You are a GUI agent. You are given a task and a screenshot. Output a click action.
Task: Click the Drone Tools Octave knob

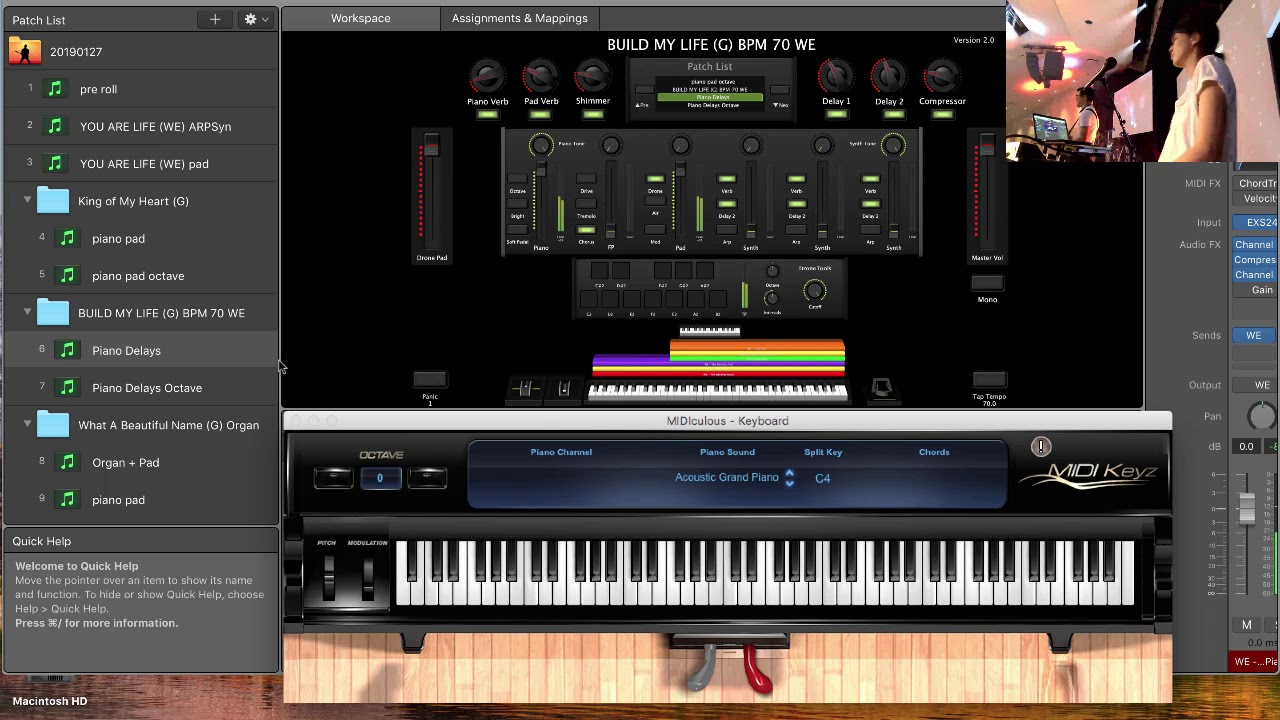[772, 272]
